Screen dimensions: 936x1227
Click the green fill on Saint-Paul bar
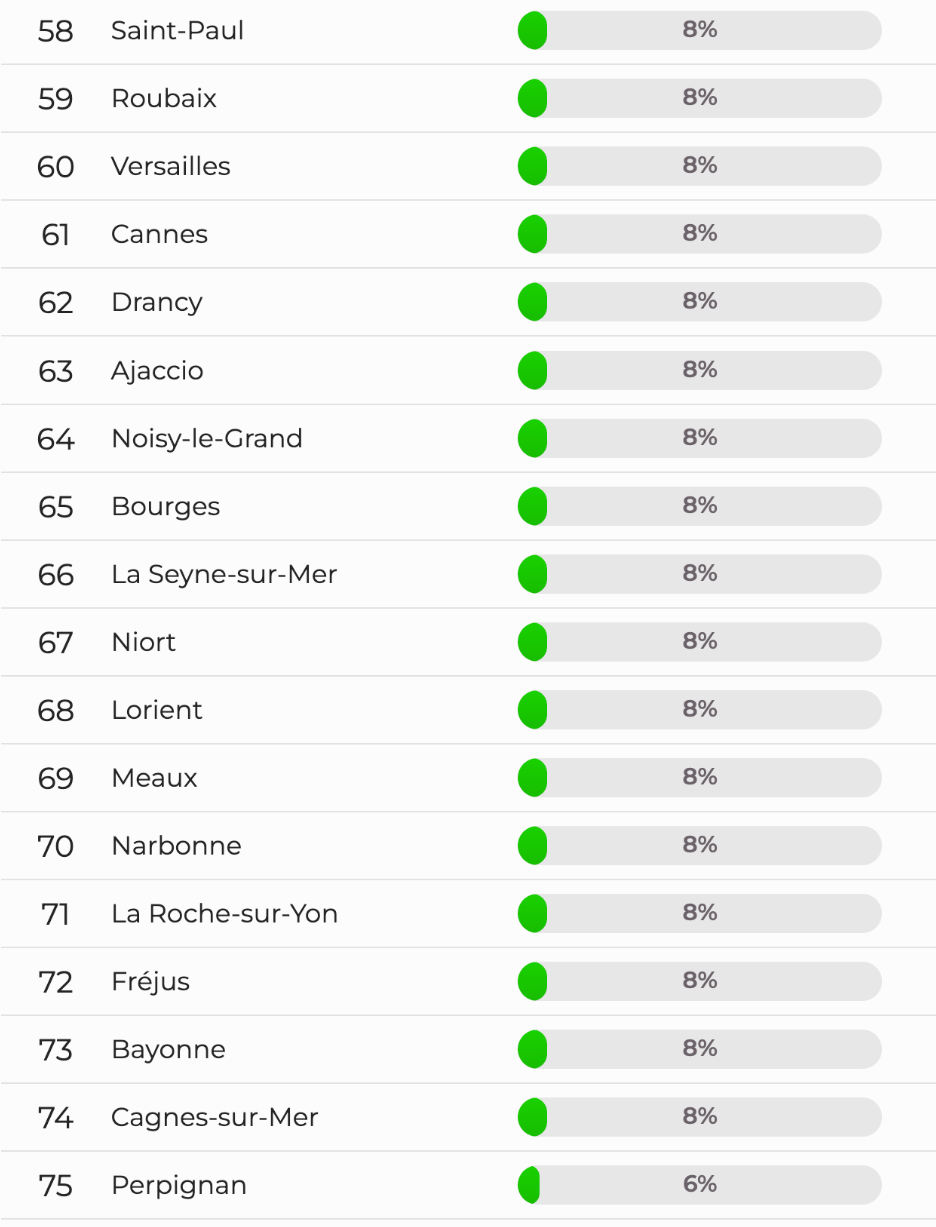tap(532, 30)
